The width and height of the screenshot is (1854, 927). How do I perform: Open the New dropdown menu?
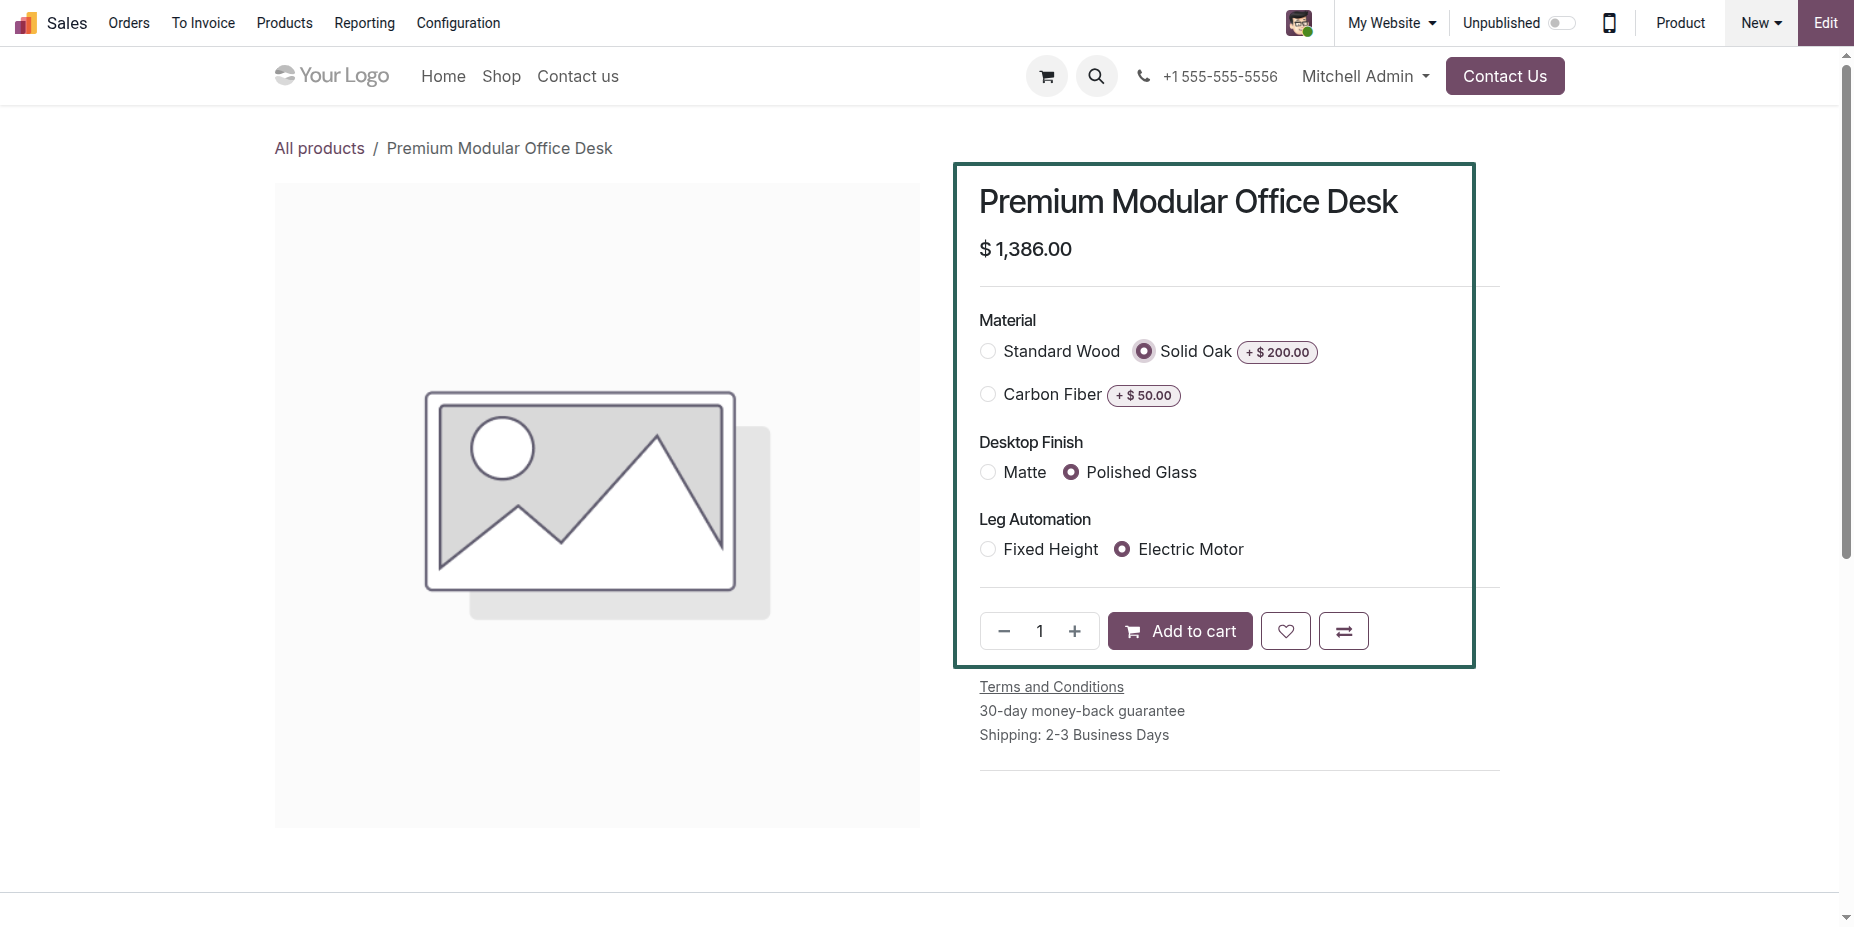(x=1761, y=23)
